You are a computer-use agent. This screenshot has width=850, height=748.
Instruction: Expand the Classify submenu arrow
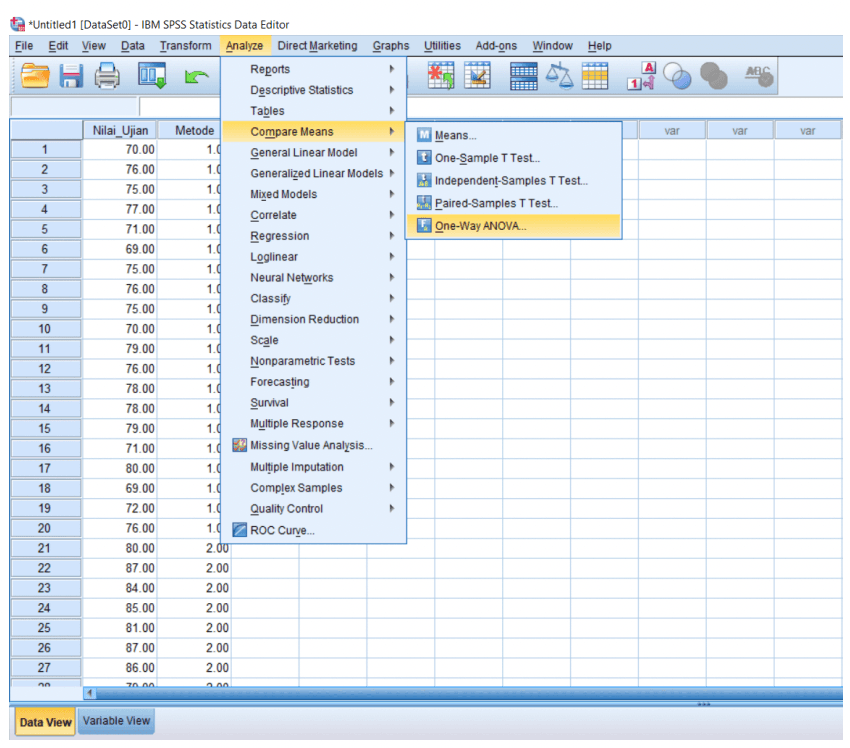391,298
